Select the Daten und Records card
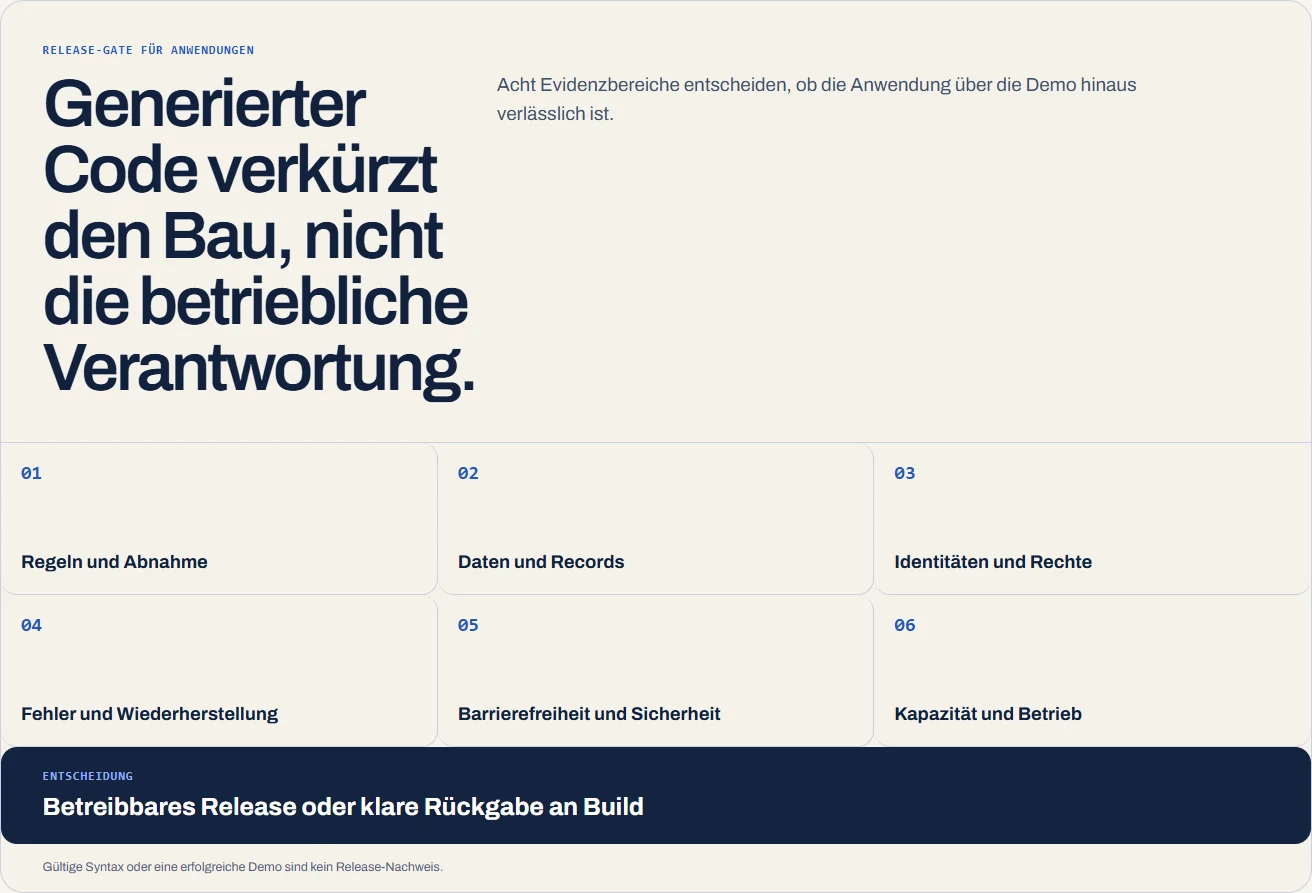Screen dimensions: 1312x893 click(x=655, y=519)
